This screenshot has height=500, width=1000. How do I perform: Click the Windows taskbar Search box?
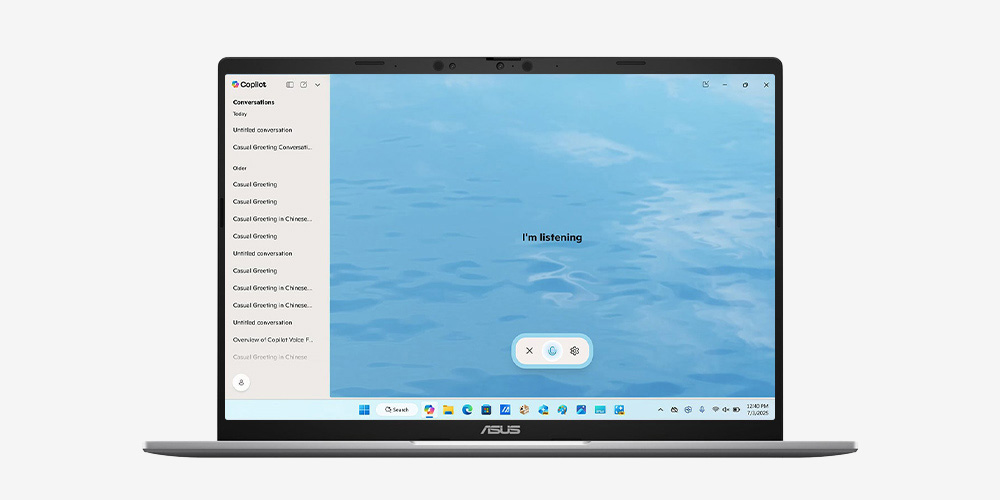398,410
